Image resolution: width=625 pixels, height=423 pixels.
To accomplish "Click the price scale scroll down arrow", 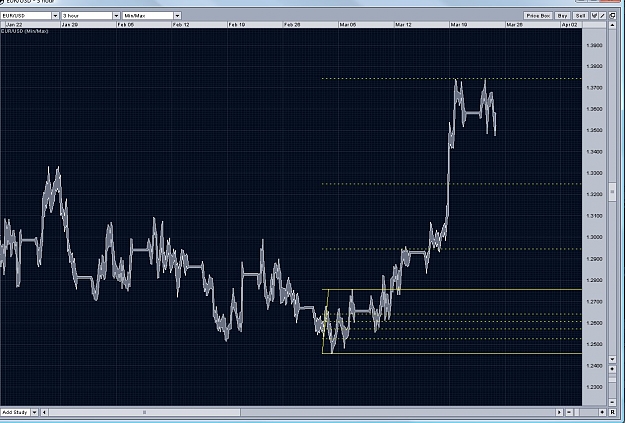I will [x=612, y=359].
